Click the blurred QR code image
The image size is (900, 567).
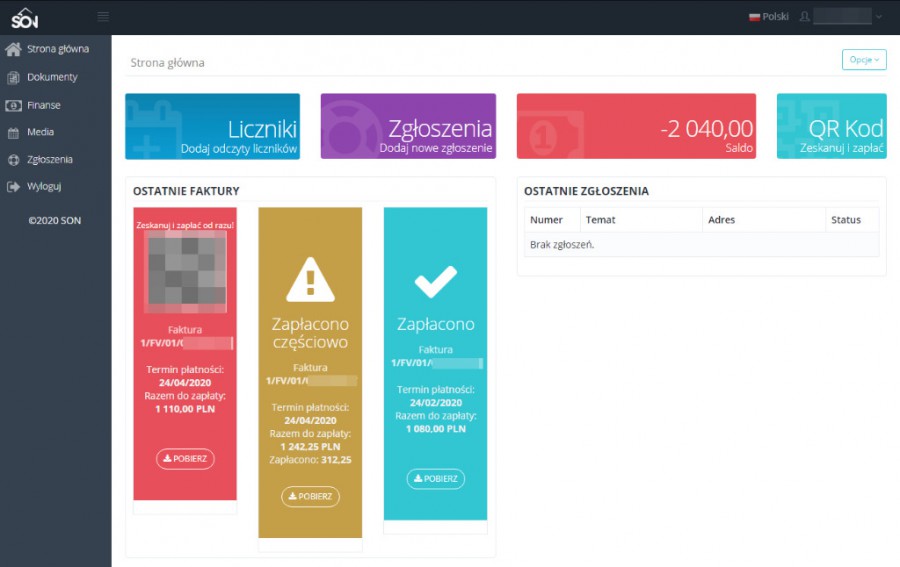coord(185,271)
